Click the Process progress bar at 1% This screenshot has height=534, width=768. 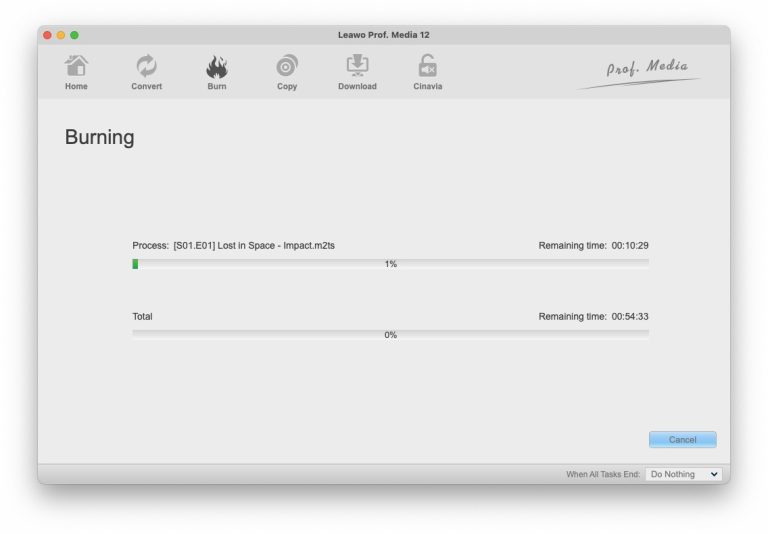point(390,264)
